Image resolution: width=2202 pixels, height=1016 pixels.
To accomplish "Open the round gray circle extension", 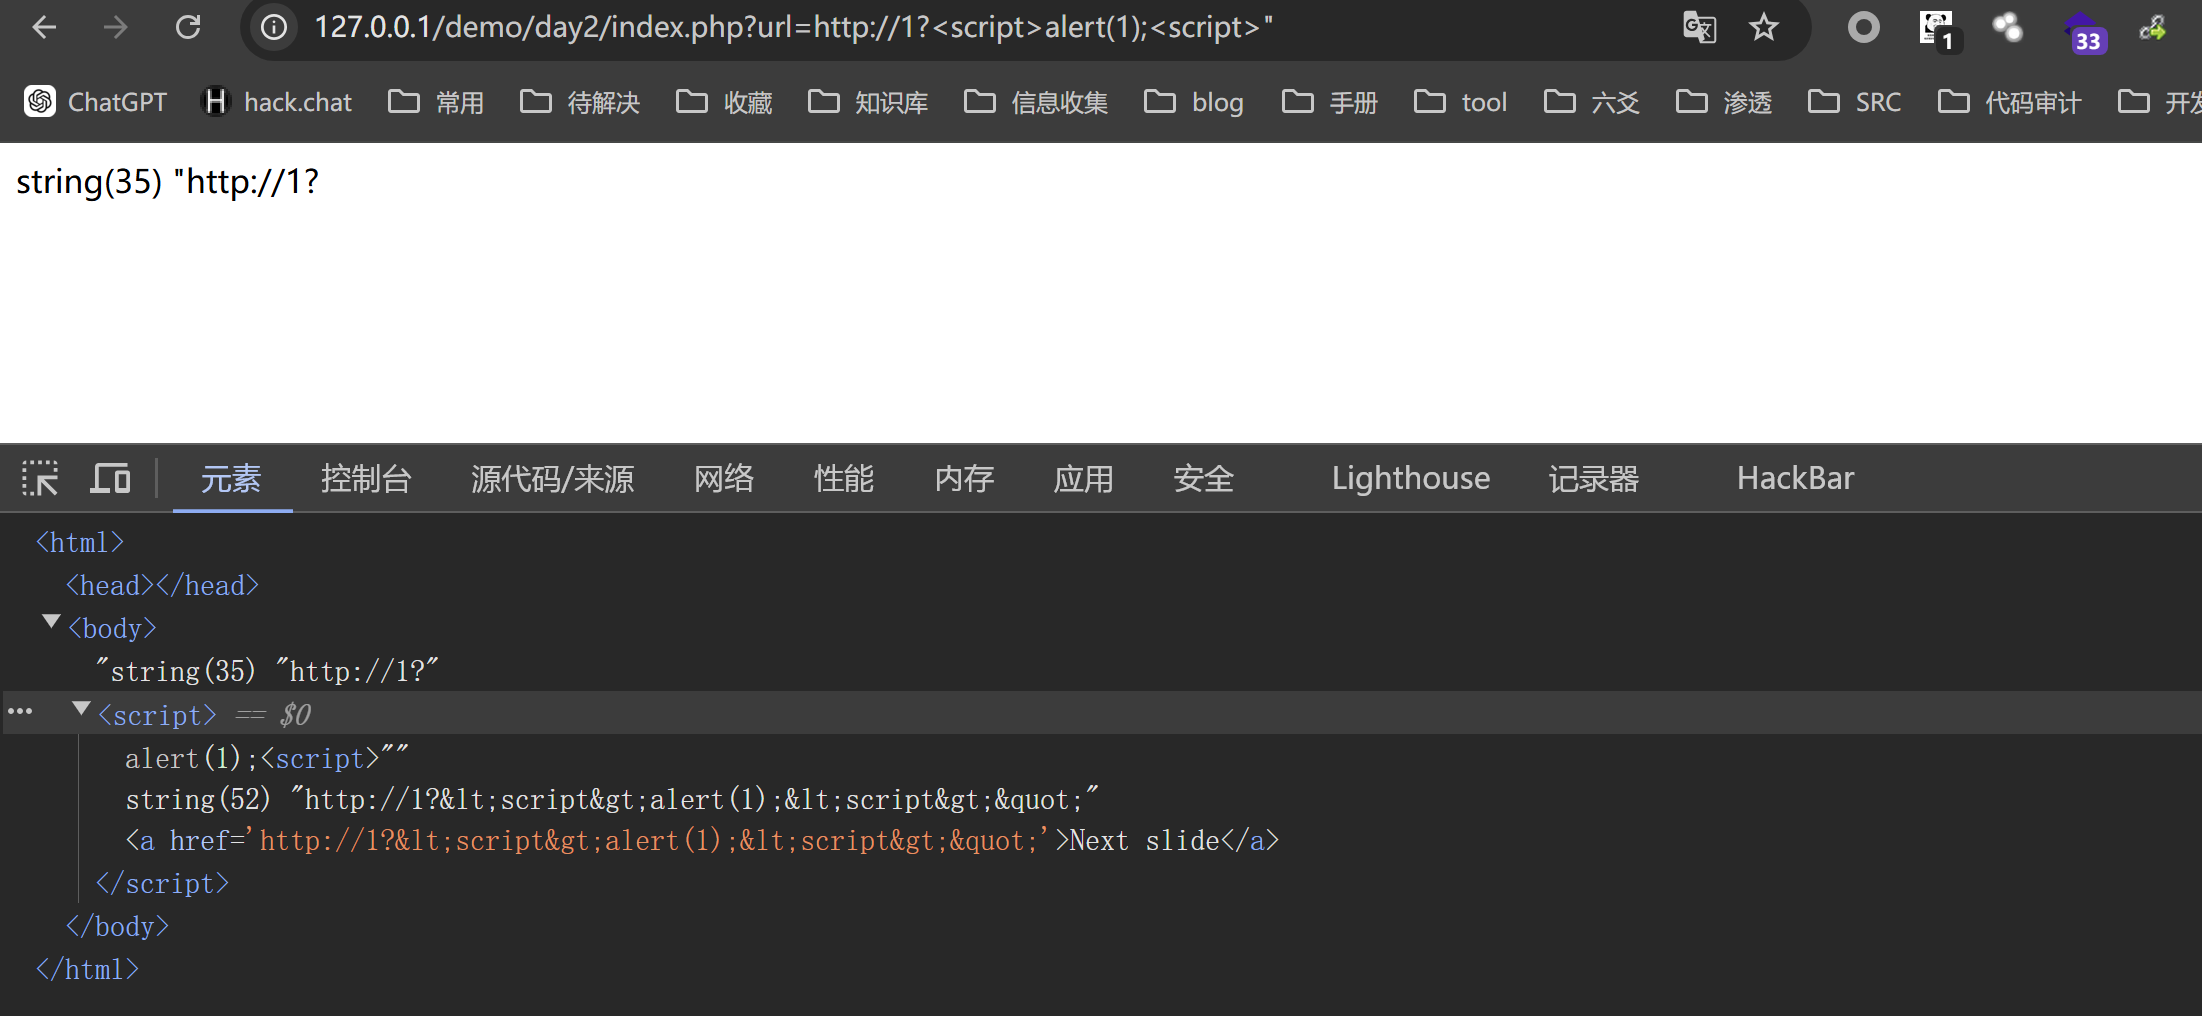I will pos(1863,28).
